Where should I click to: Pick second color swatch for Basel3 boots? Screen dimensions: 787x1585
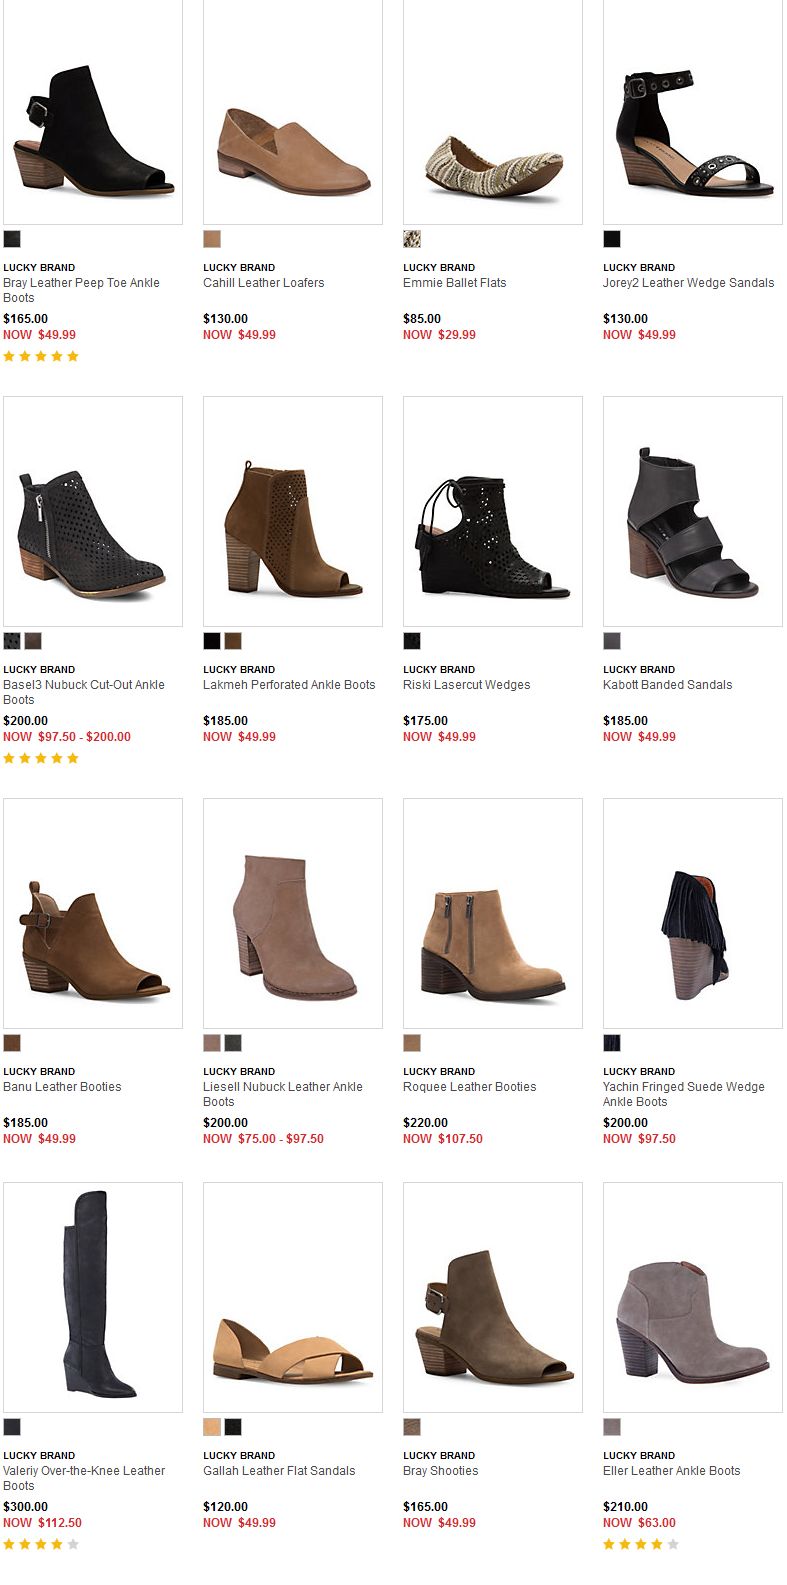click(x=33, y=641)
